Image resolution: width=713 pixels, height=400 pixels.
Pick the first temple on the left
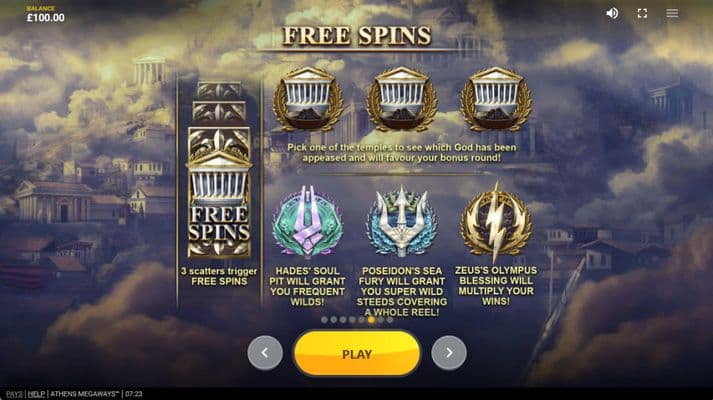click(307, 100)
